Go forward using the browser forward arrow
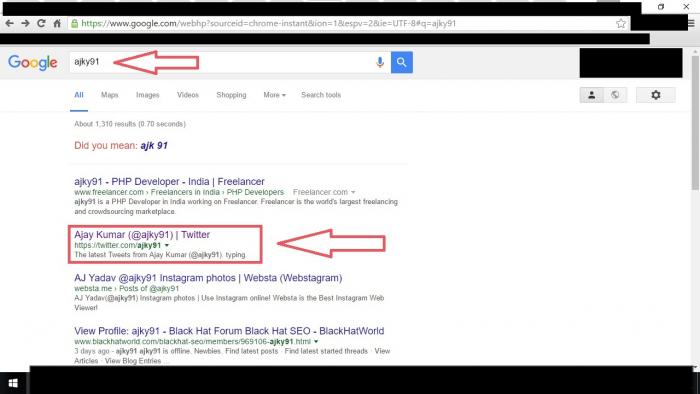The height and width of the screenshot is (394, 700). (x=25, y=23)
